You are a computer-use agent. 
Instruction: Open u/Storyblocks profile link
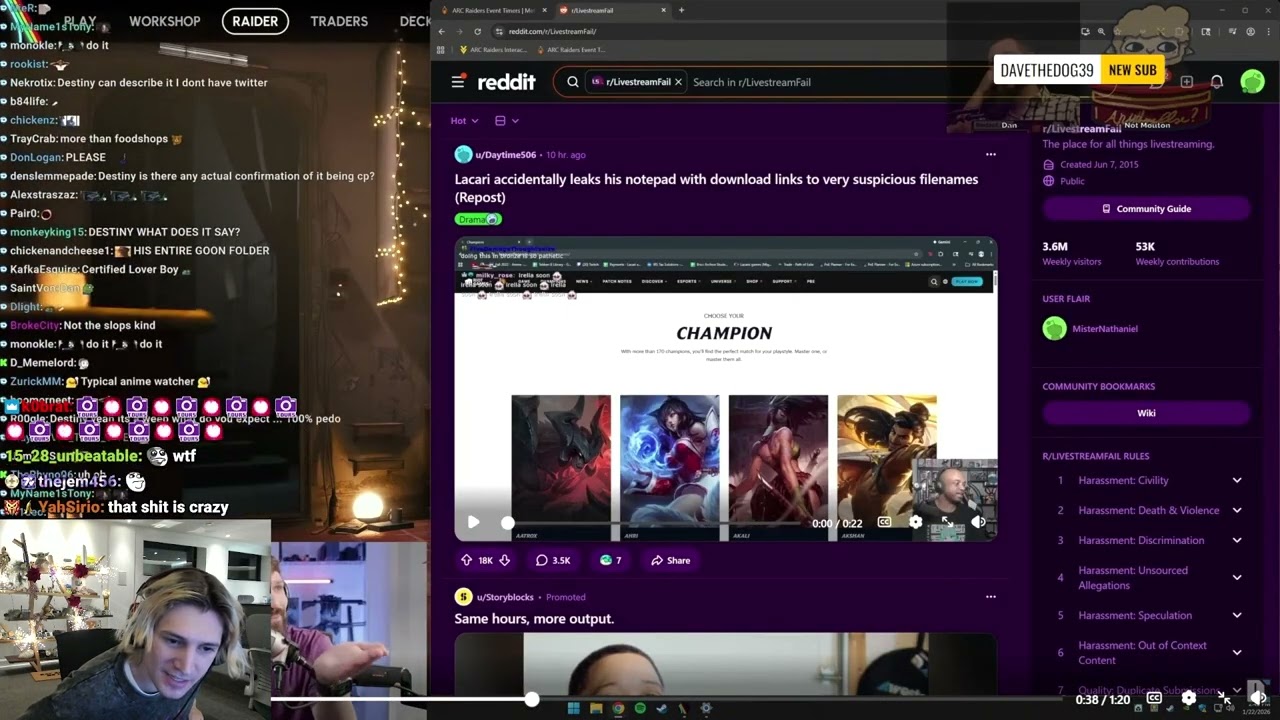tap(505, 597)
